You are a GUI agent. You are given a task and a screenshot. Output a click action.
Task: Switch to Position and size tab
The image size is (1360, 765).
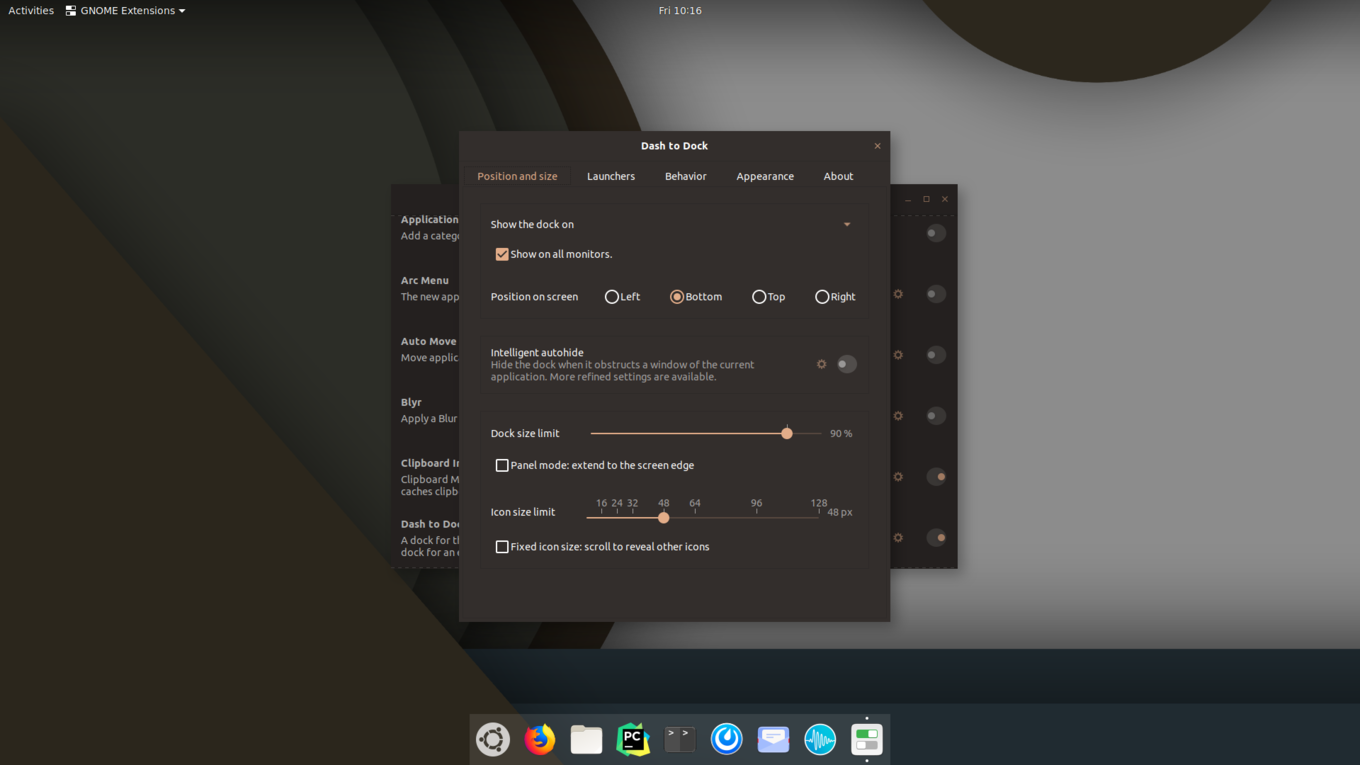coord(517,176)
